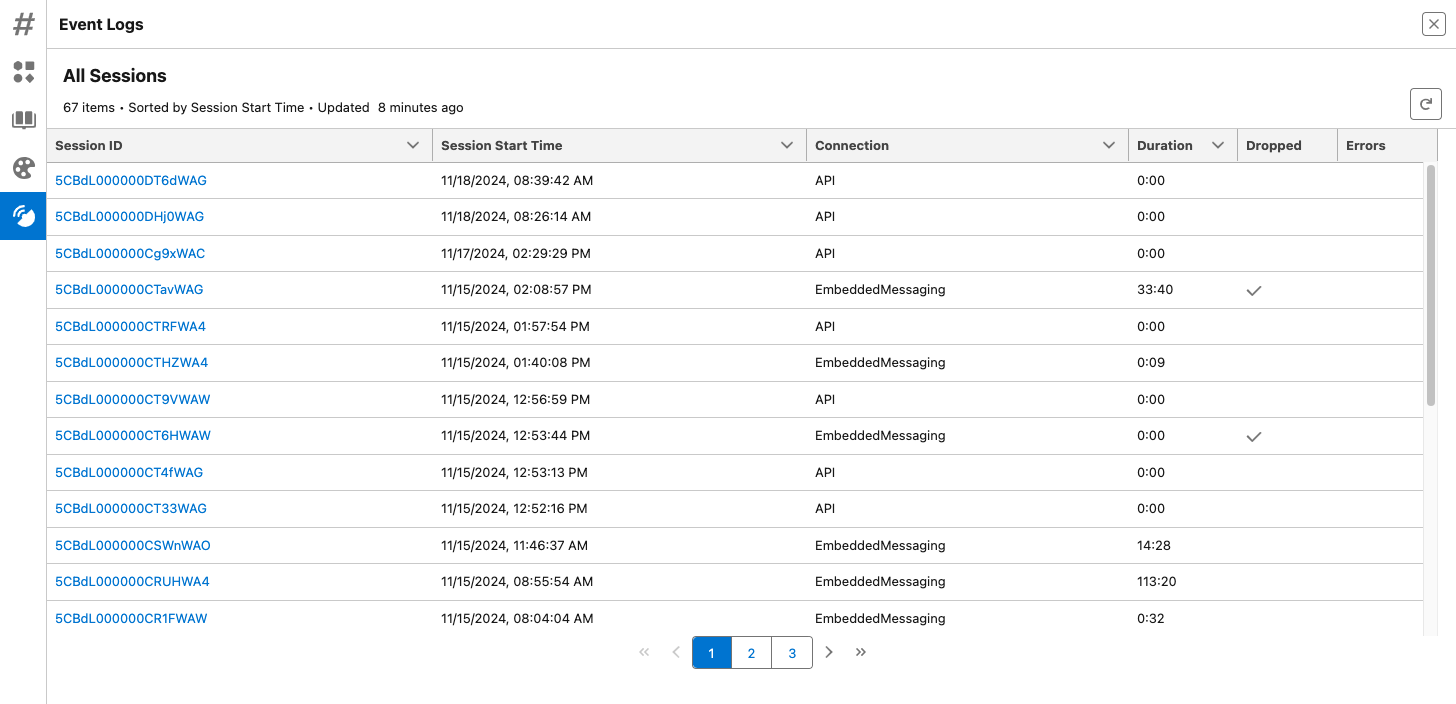
Task: Open Connection column dropdown menu
Action: click(x=1109, y=145)
